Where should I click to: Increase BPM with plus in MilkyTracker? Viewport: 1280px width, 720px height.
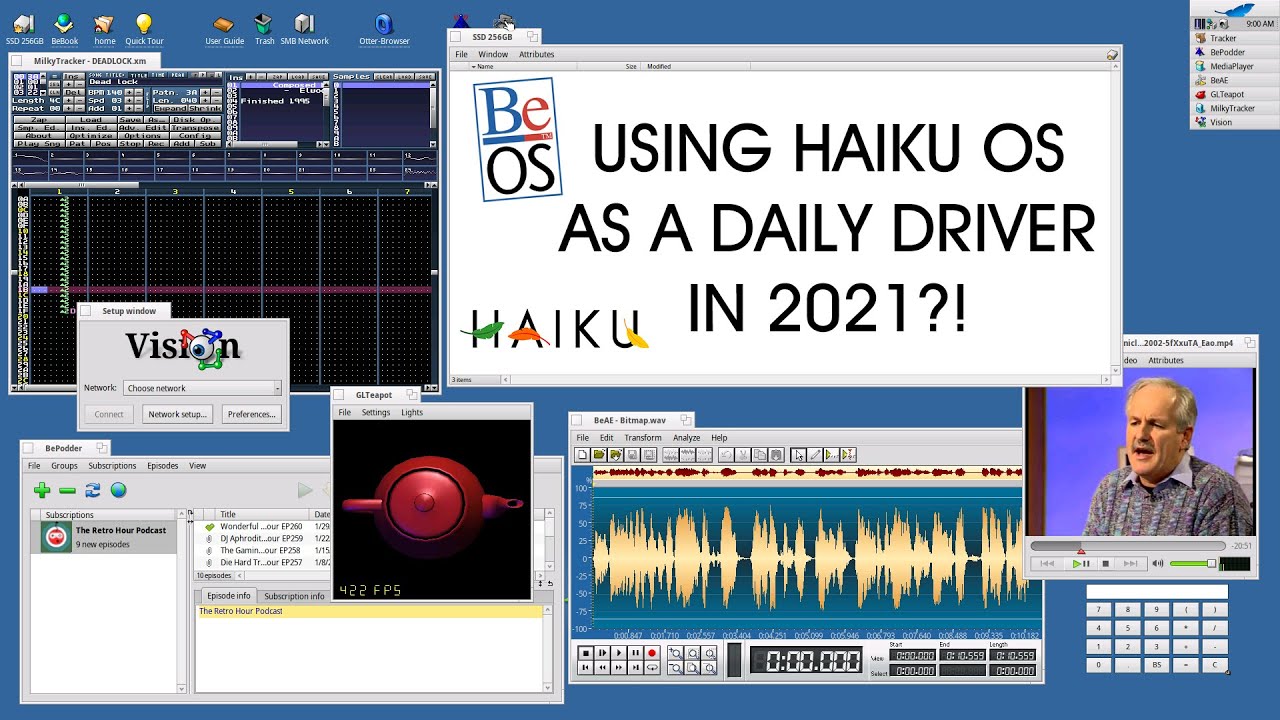[x=129, y=92]
